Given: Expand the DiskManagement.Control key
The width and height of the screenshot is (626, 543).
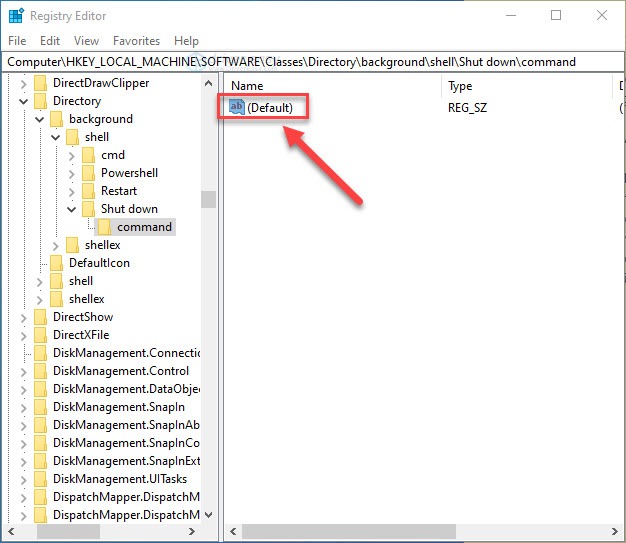Looking at the screenshot, I should point(24,372).
